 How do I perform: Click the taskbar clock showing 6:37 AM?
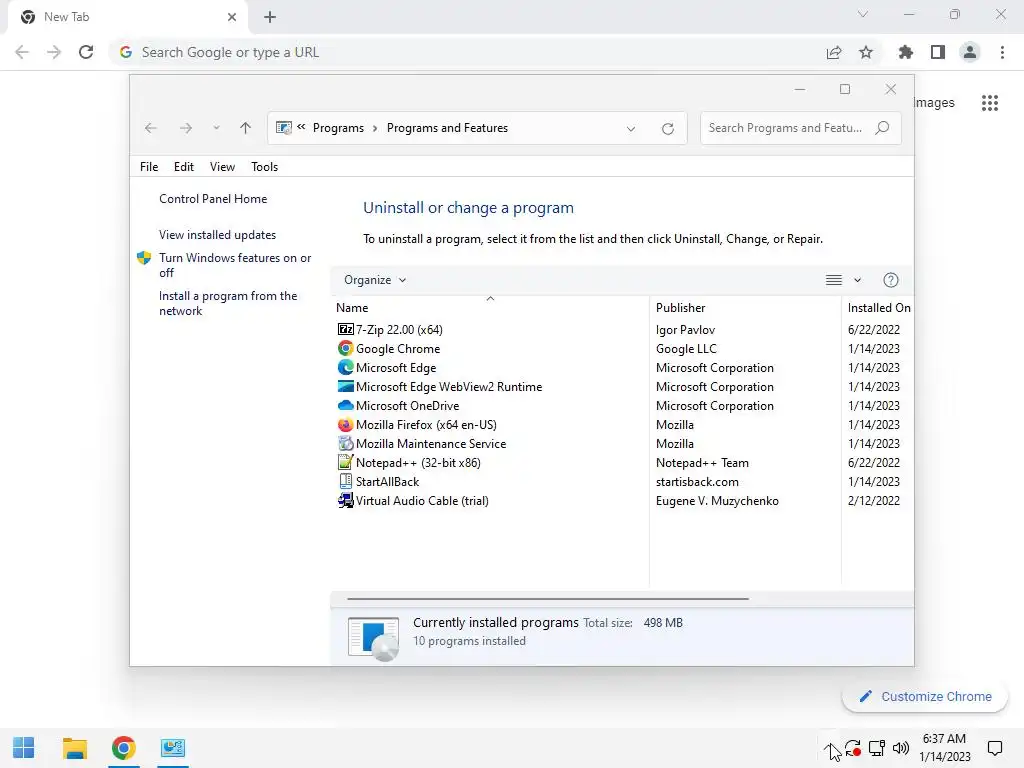[x=945, y=748]
